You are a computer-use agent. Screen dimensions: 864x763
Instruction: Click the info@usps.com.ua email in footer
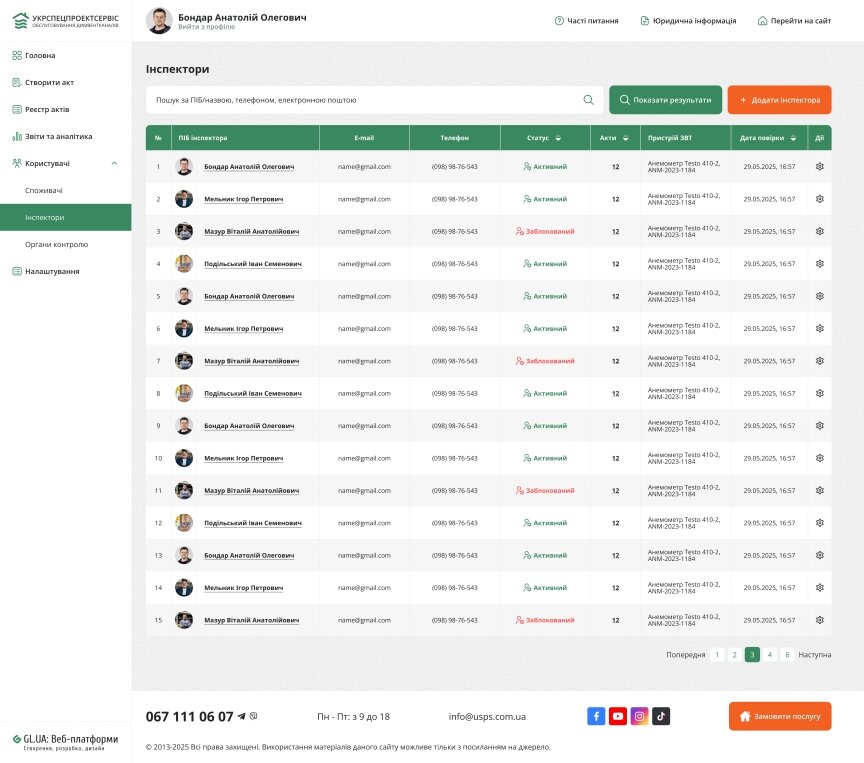[x=487, y=717]
